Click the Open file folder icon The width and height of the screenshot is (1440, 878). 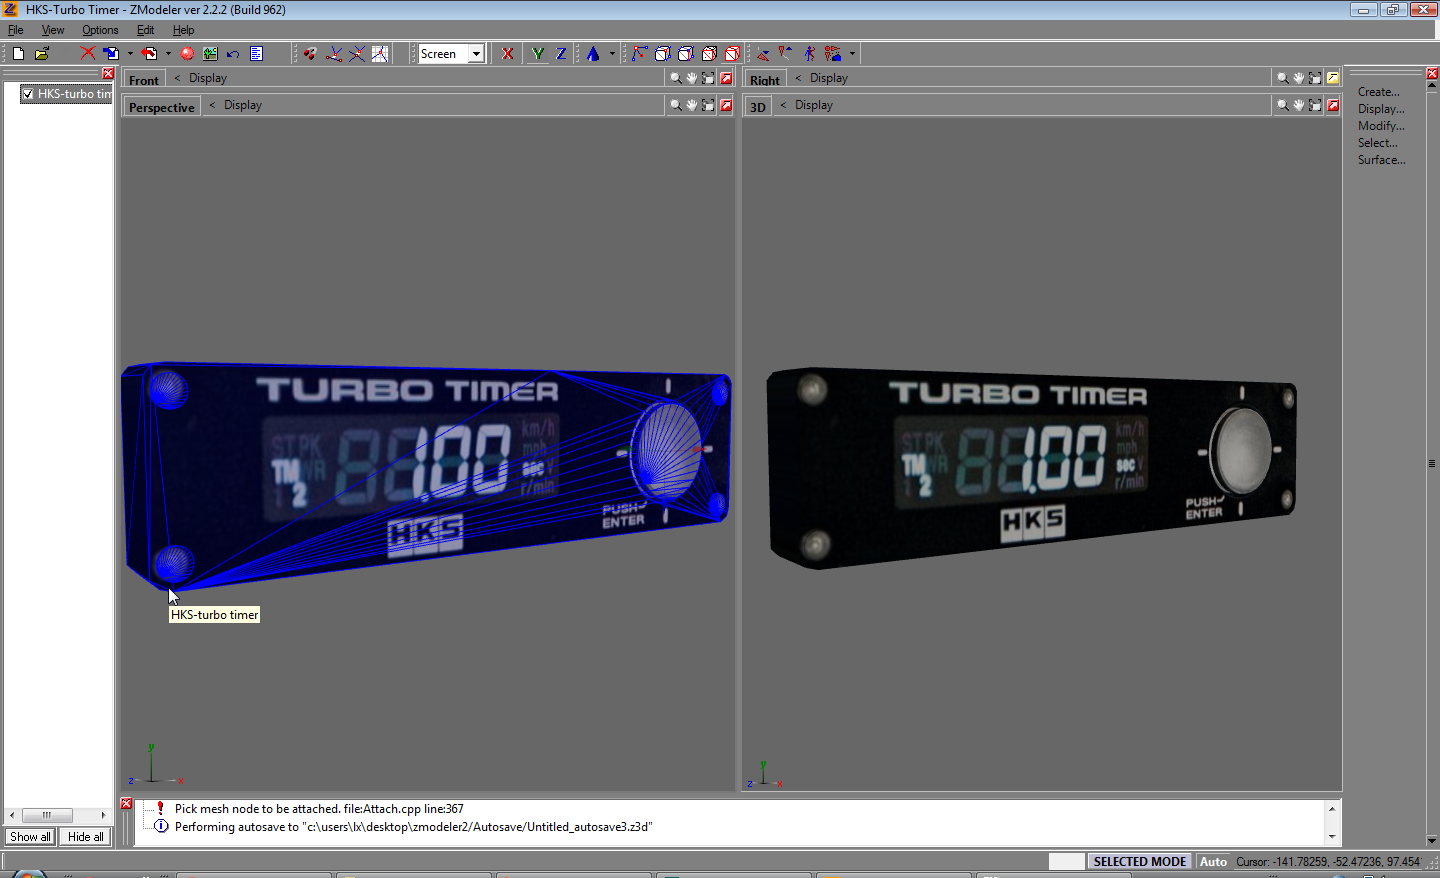(x=42, y=54)
